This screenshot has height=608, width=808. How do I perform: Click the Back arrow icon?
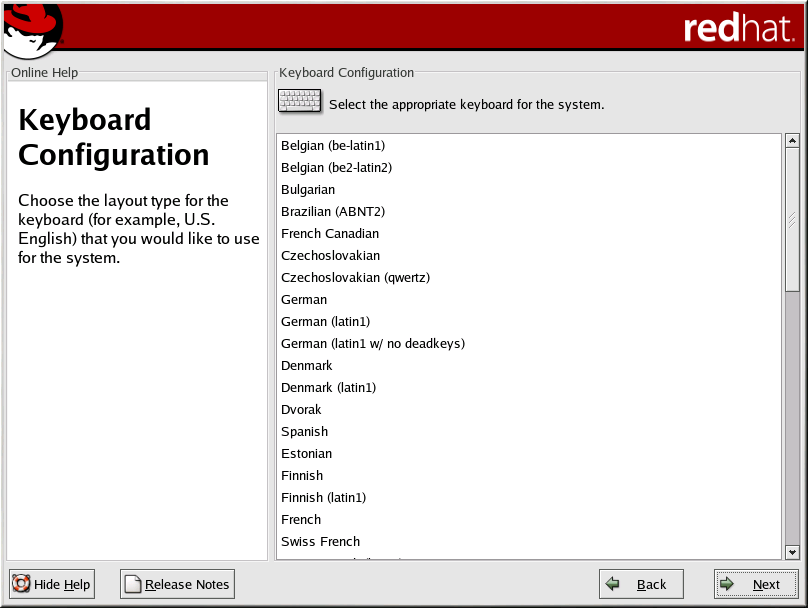pyautogui.click(x=613, y=584)
